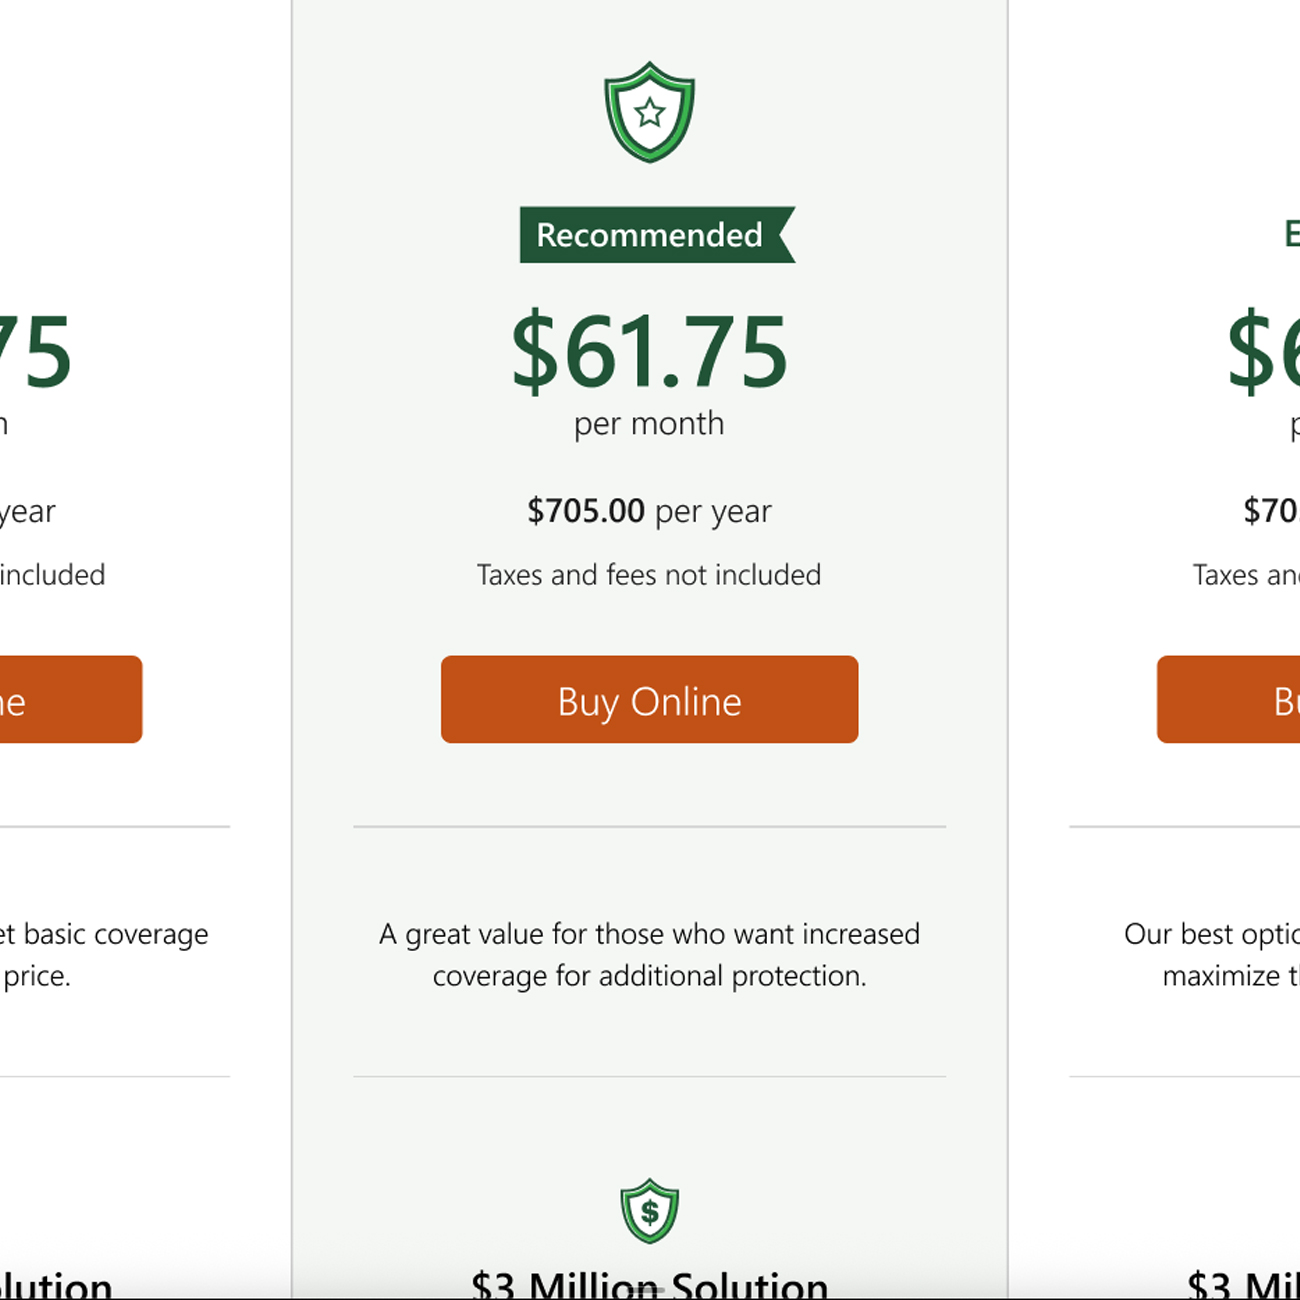Click the left plan's cut-off Solution heading
The image size is (1300, 1300).
click(x=56, y=1284)
